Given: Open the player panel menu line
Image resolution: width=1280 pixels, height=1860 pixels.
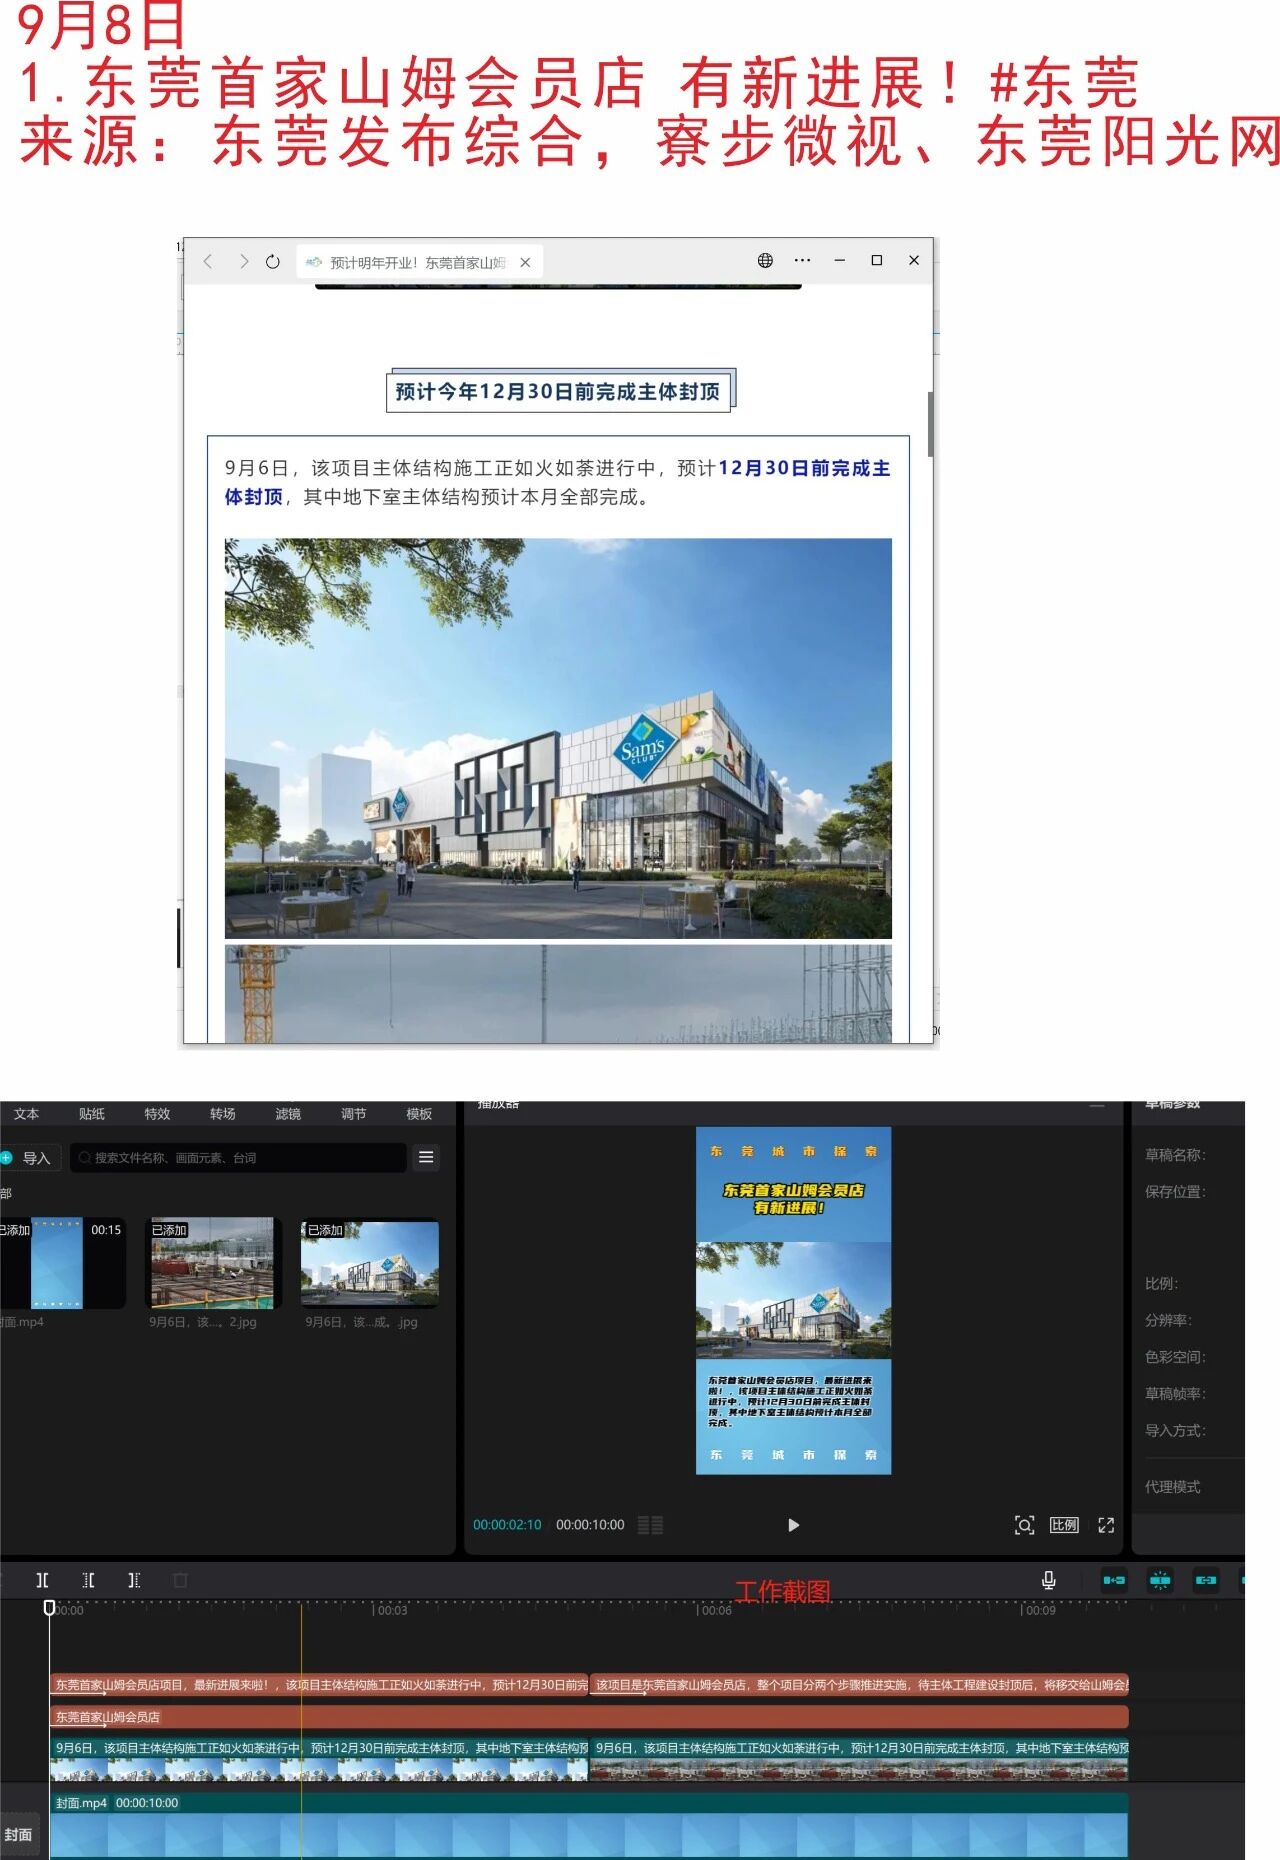Looking at the screenshot, I should point(1097,1106).
